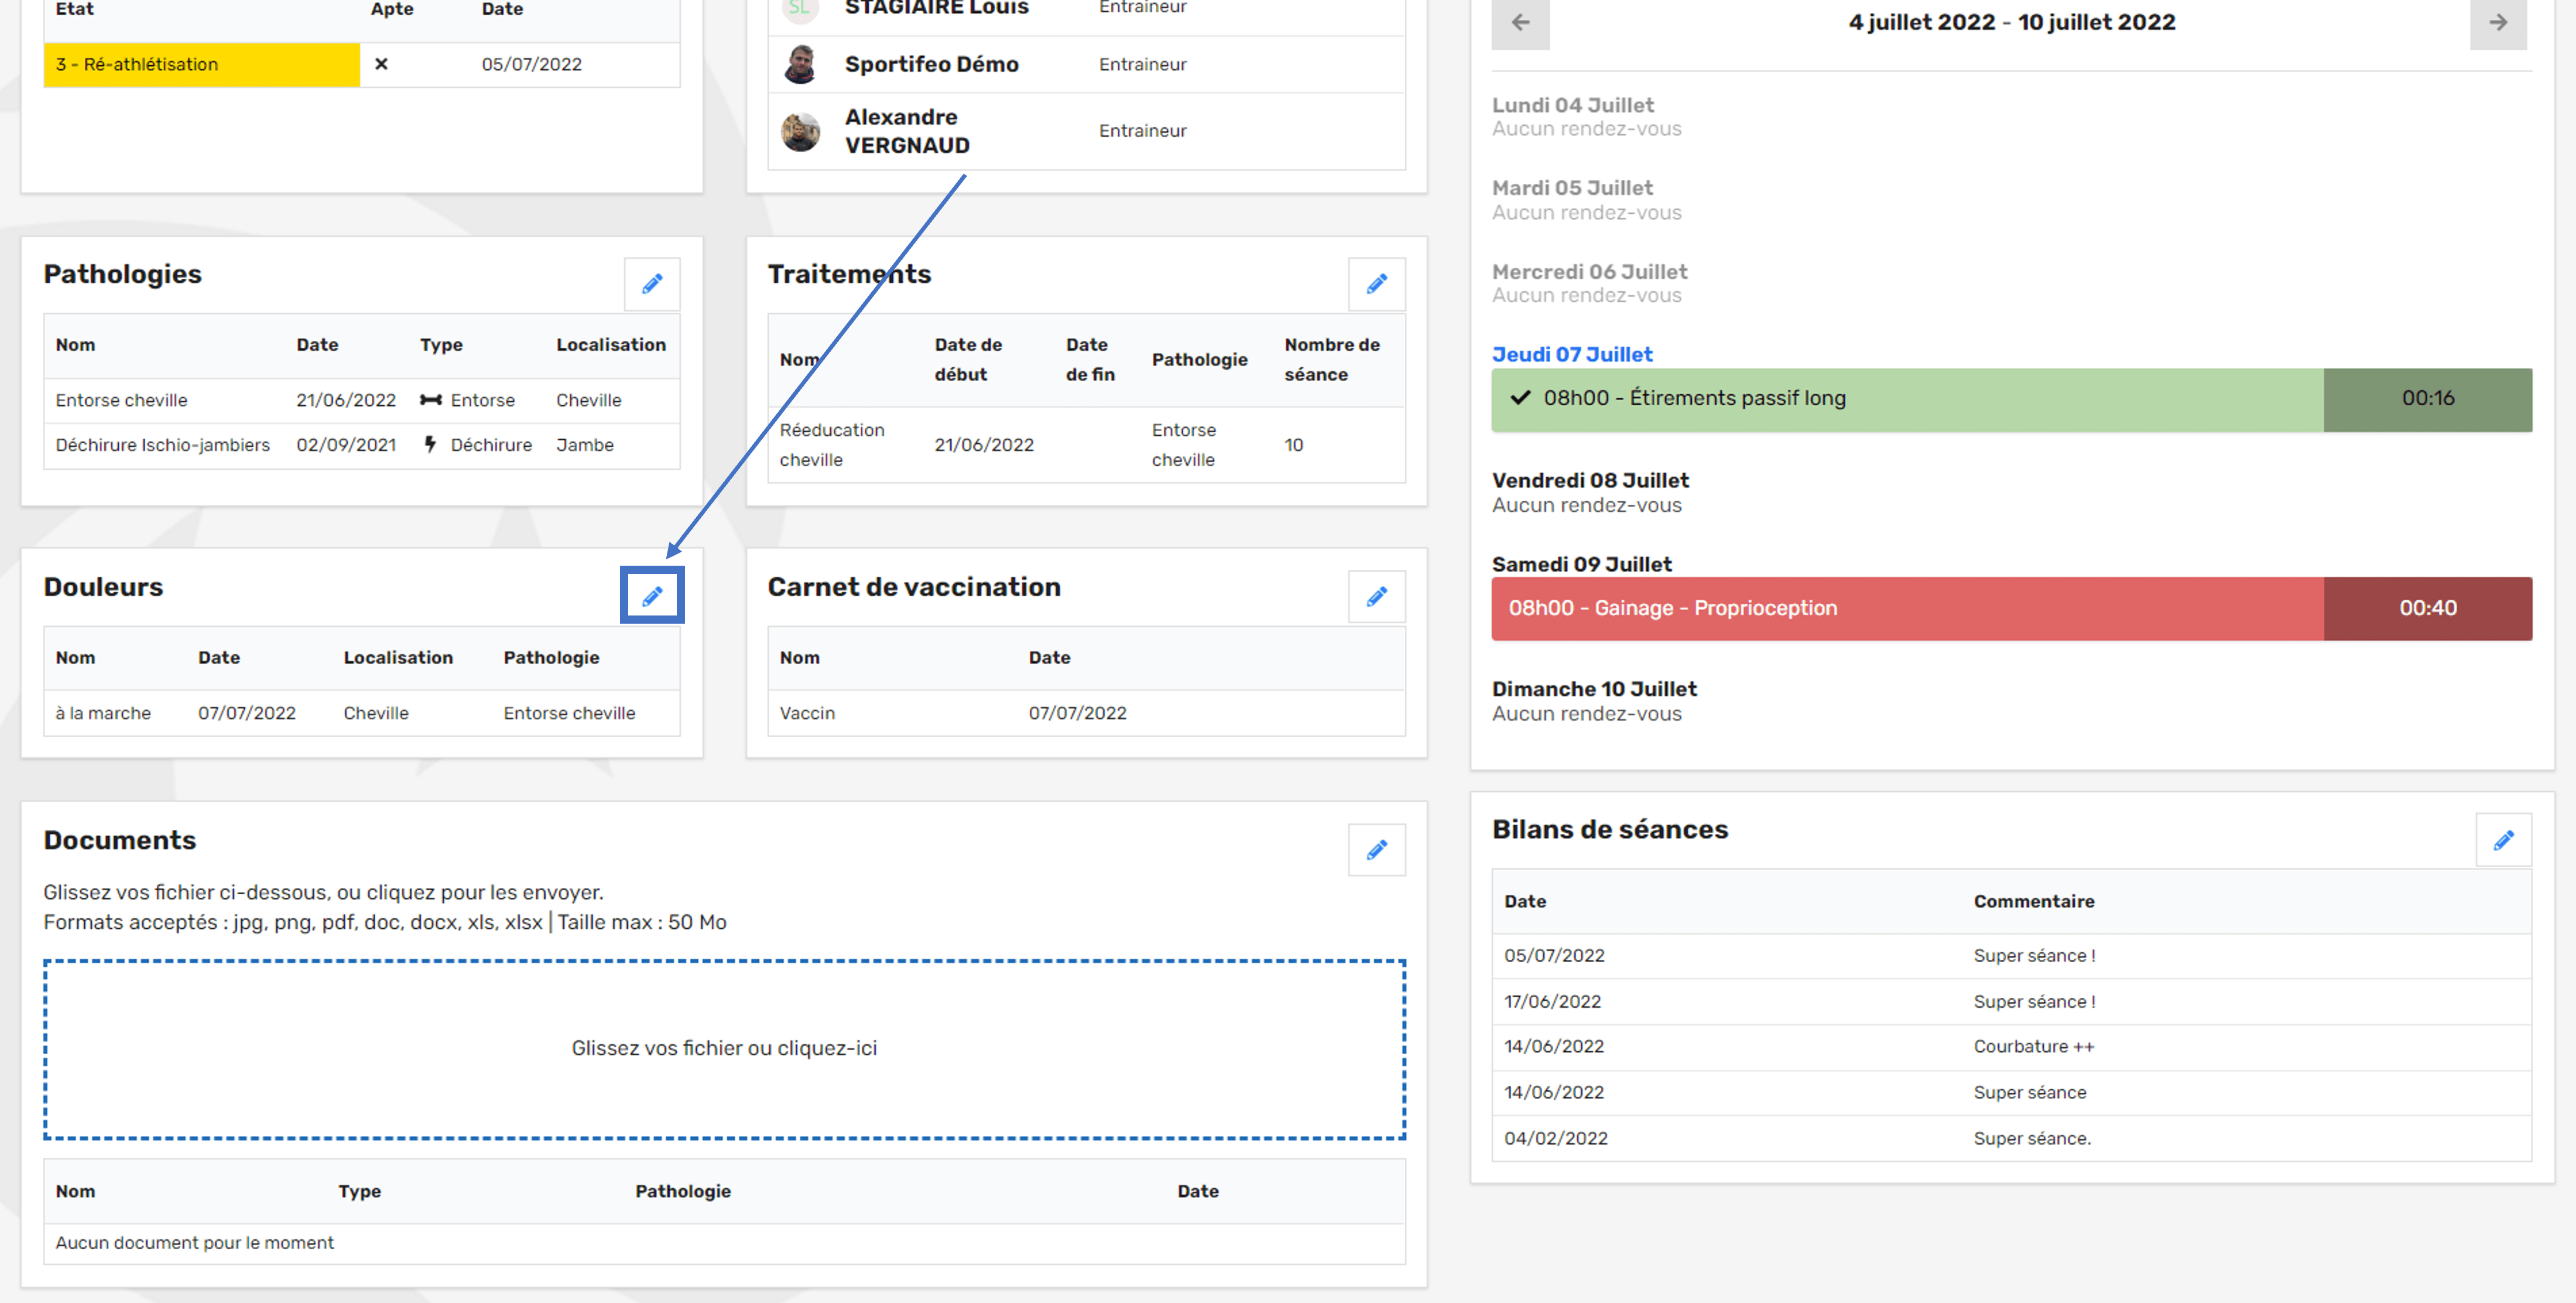Click the Commentaire column header
This screenshot has height=1303, width=2576.
click(x=2033, y=902)
